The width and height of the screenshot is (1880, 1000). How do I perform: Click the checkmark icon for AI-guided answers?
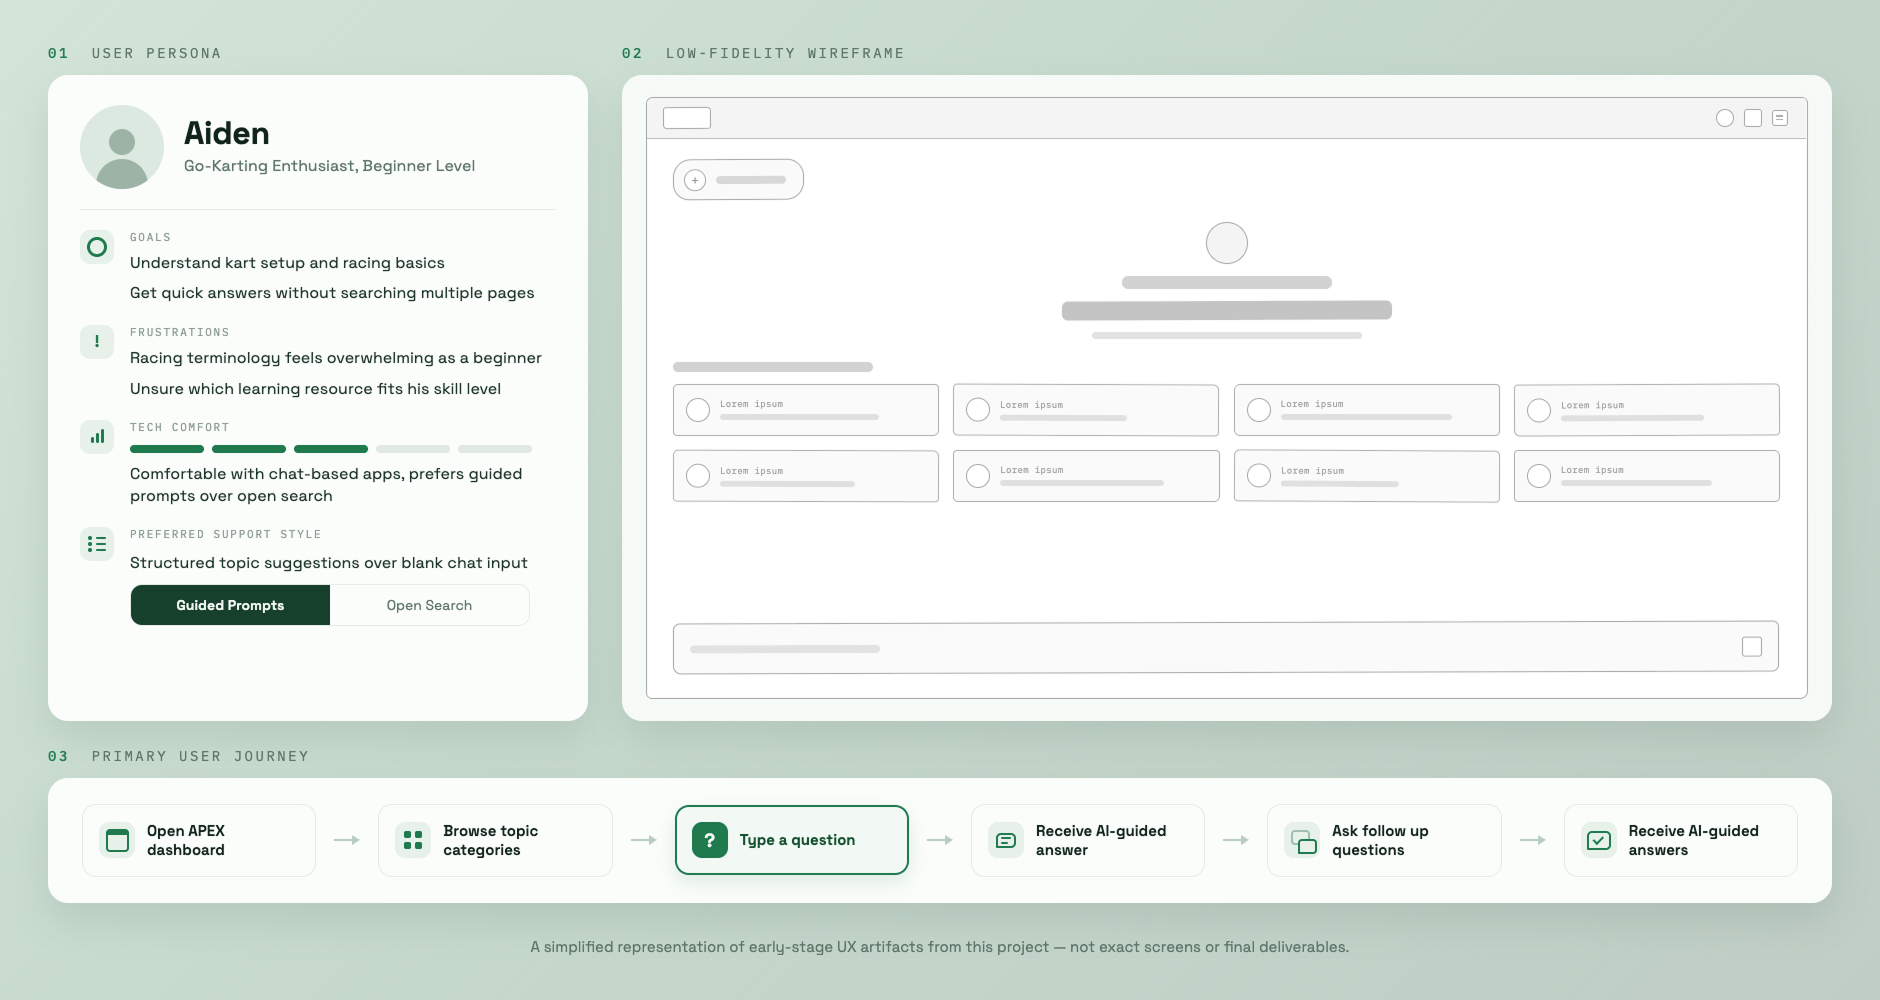(1599, 840)
